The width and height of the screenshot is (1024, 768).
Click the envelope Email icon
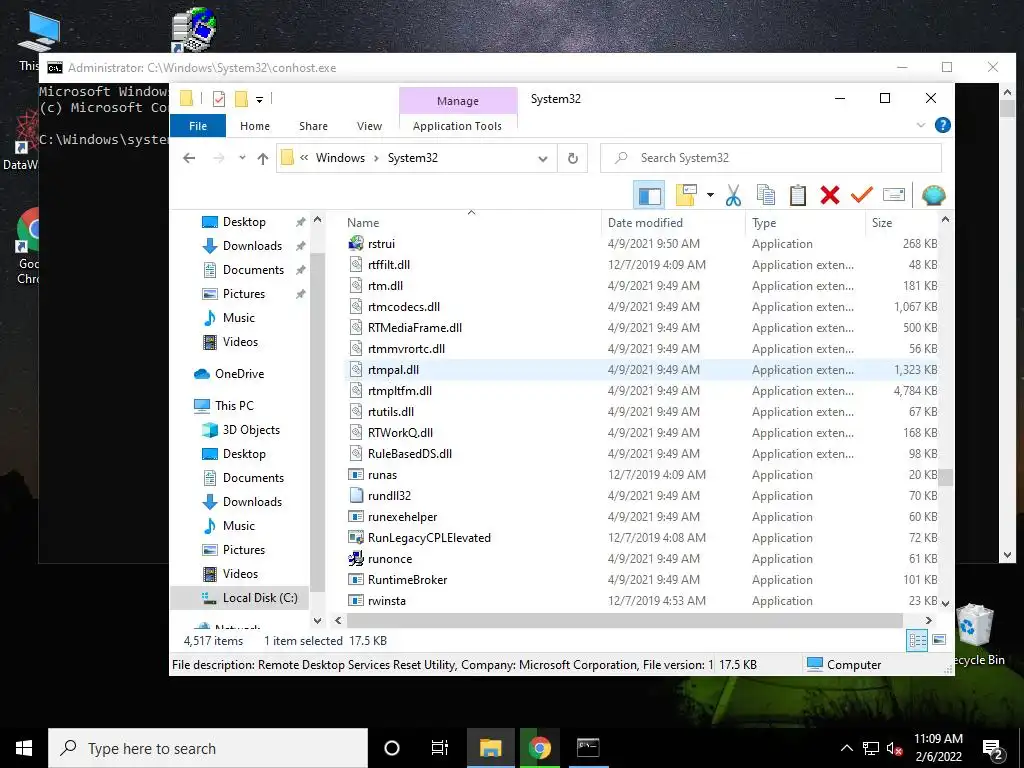(x=893, y=195)
